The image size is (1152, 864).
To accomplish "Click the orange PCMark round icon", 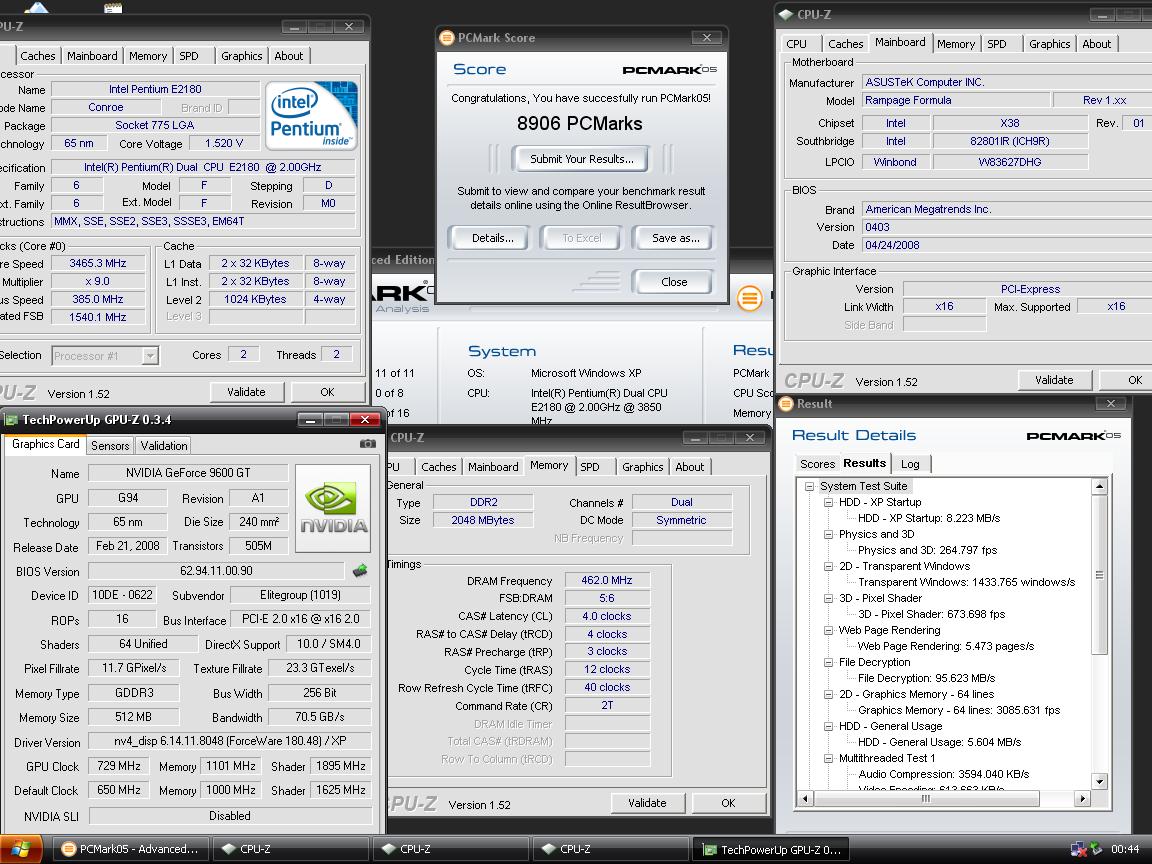I will [x=749, y=298].
